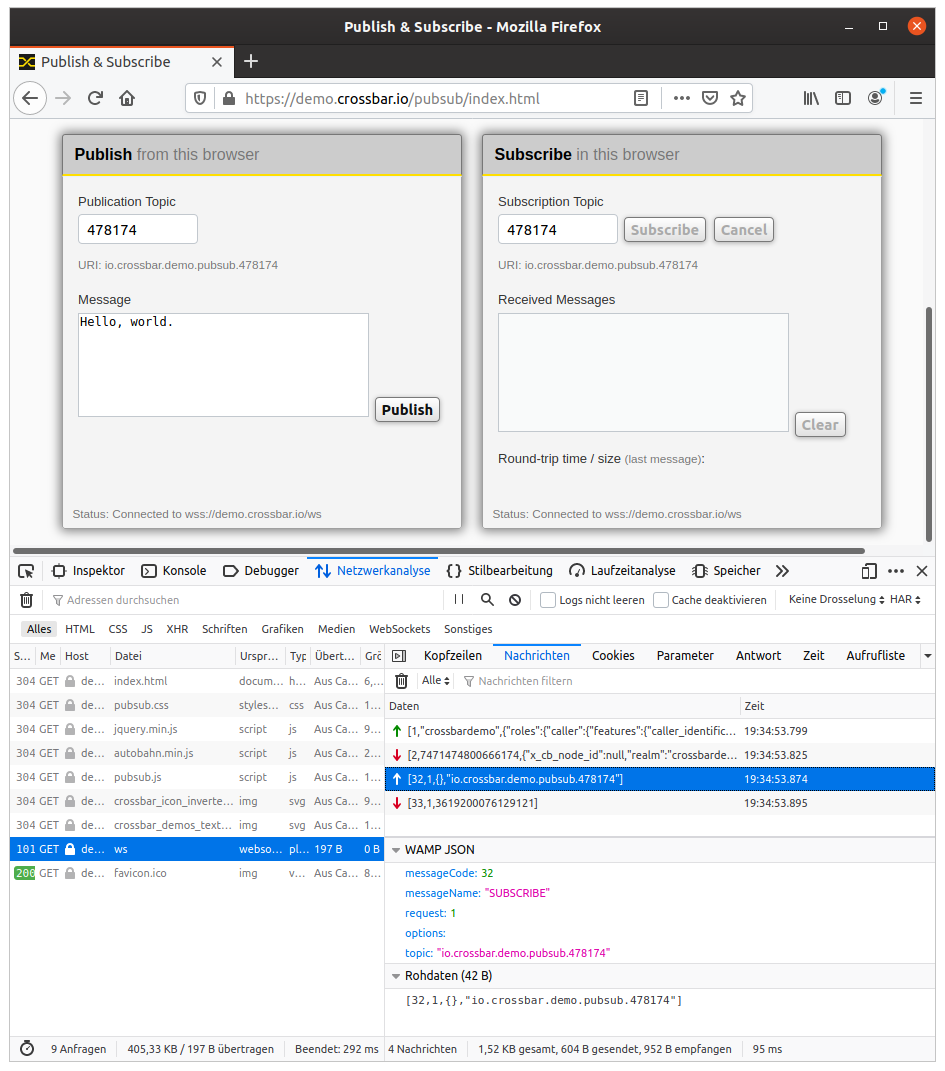Check 'Cache deaktivieren'

[x=661, y=600]
